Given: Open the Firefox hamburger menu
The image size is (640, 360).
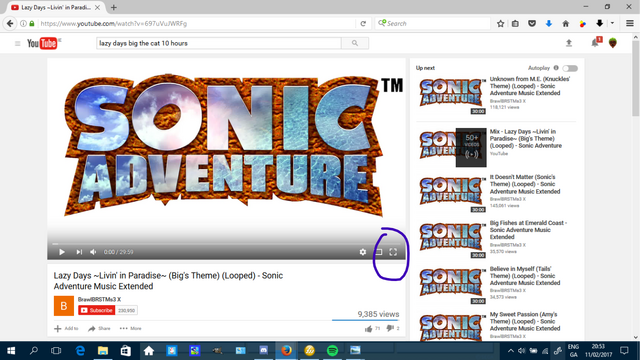Looking at the screenshot, I should pos(630,24).
